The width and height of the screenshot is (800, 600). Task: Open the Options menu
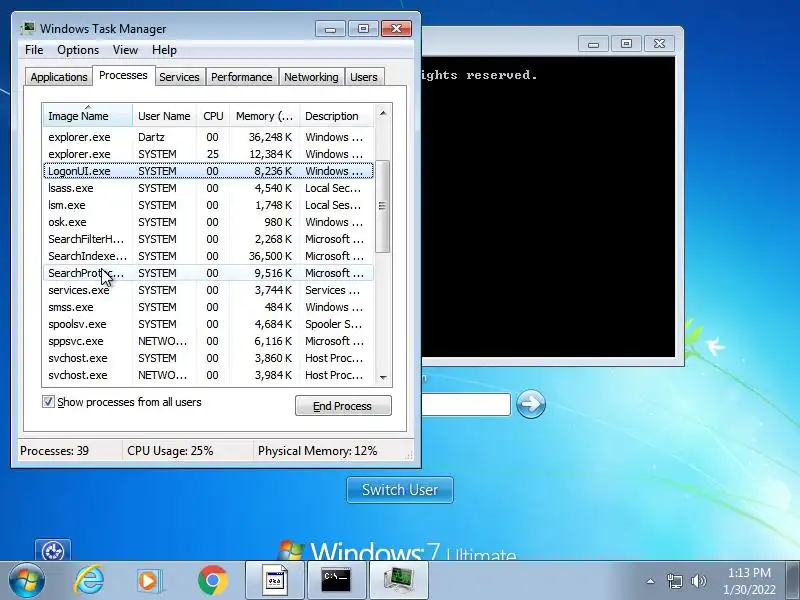78,50
